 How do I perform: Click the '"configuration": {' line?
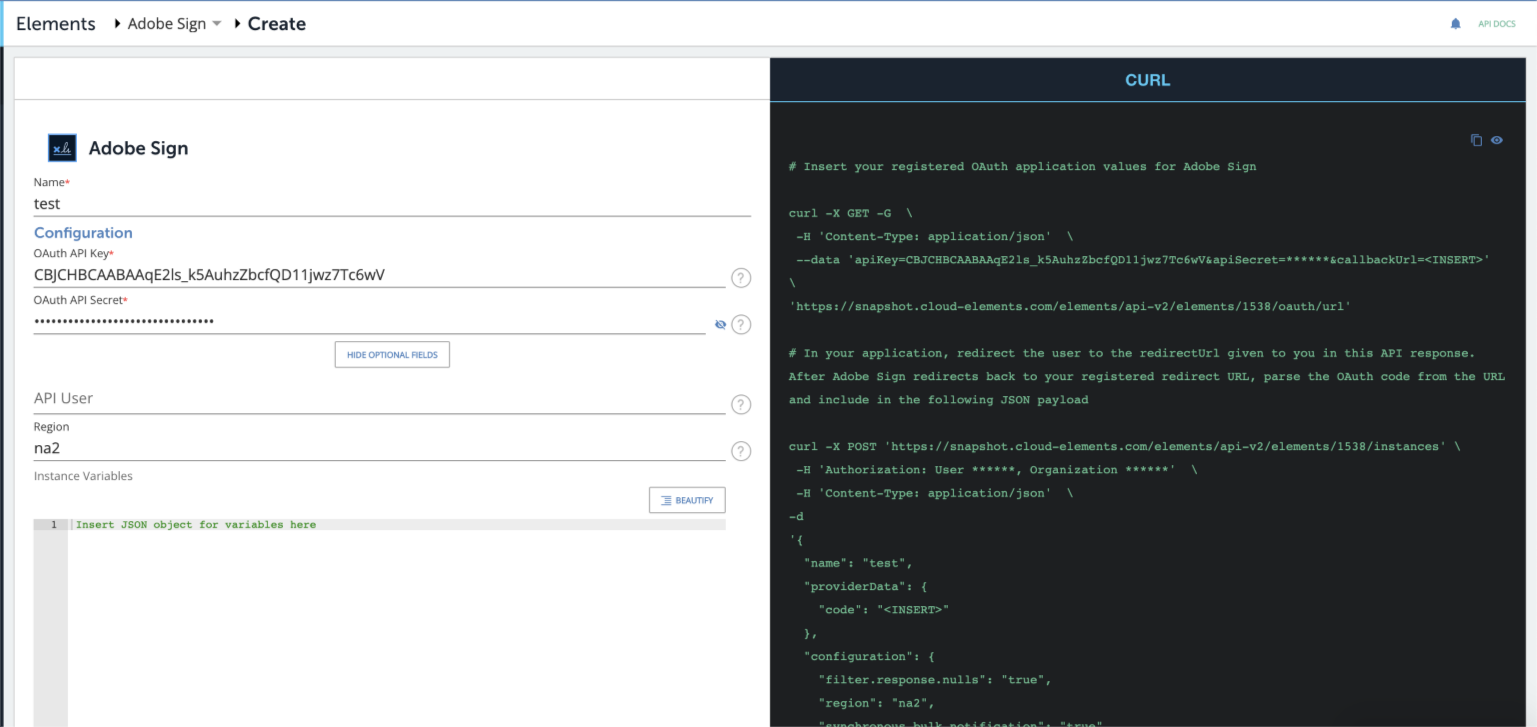pyautogui.click(x=869, y=657)
